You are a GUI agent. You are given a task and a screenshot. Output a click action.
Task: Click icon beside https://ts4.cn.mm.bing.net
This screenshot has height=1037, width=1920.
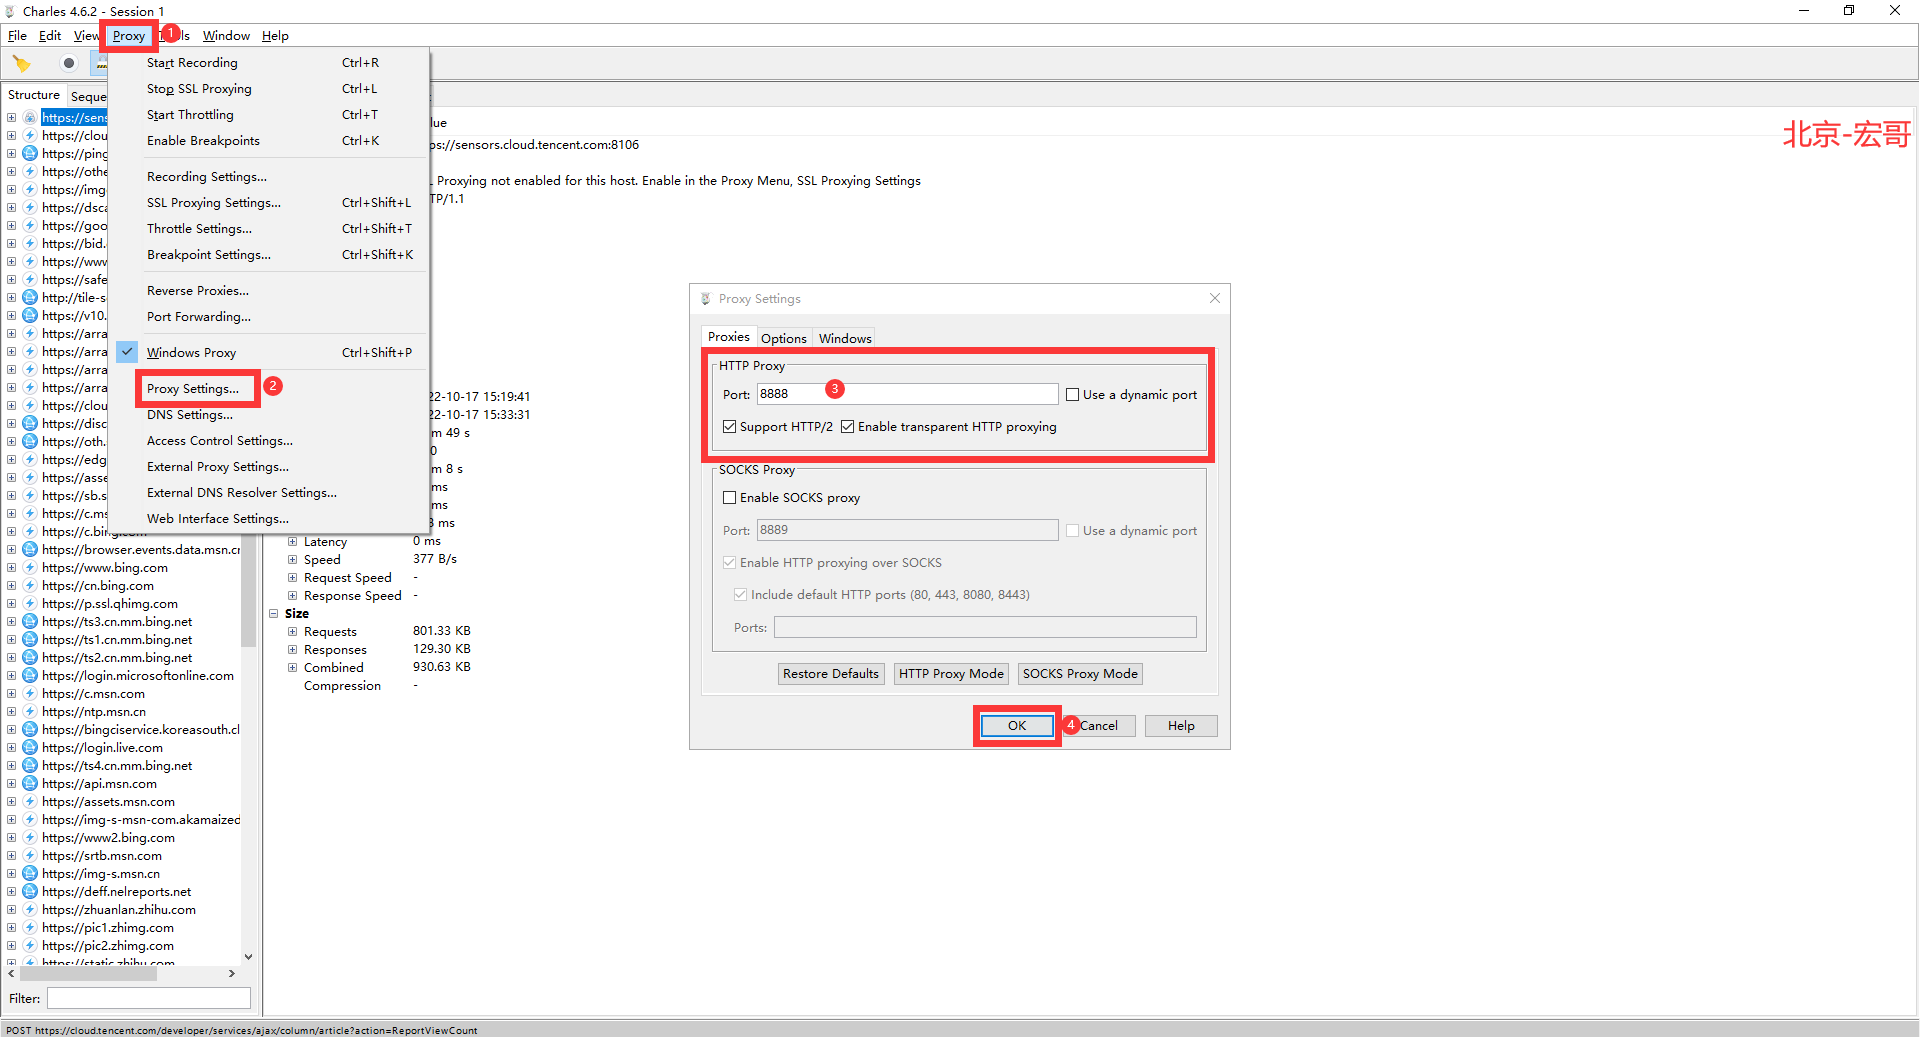[30, 766]
